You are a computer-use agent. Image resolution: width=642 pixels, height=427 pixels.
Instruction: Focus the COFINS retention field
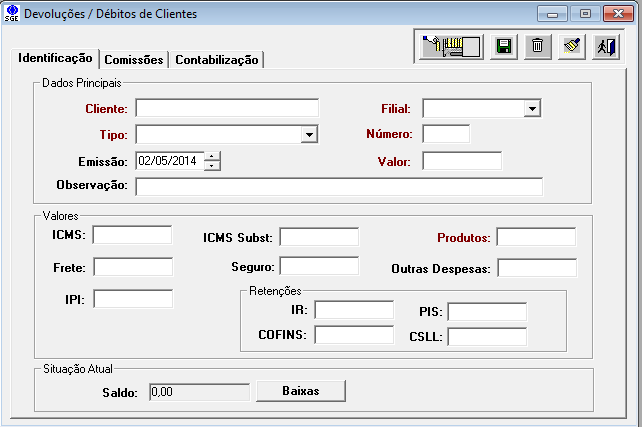[x=354, y=335]
